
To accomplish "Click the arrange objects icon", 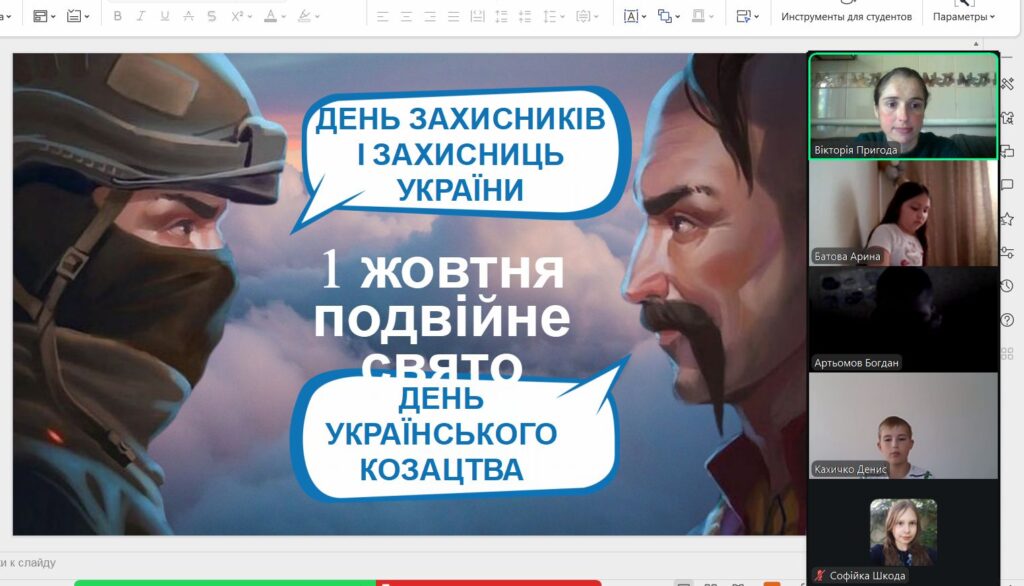I will (x=665, y=16).
